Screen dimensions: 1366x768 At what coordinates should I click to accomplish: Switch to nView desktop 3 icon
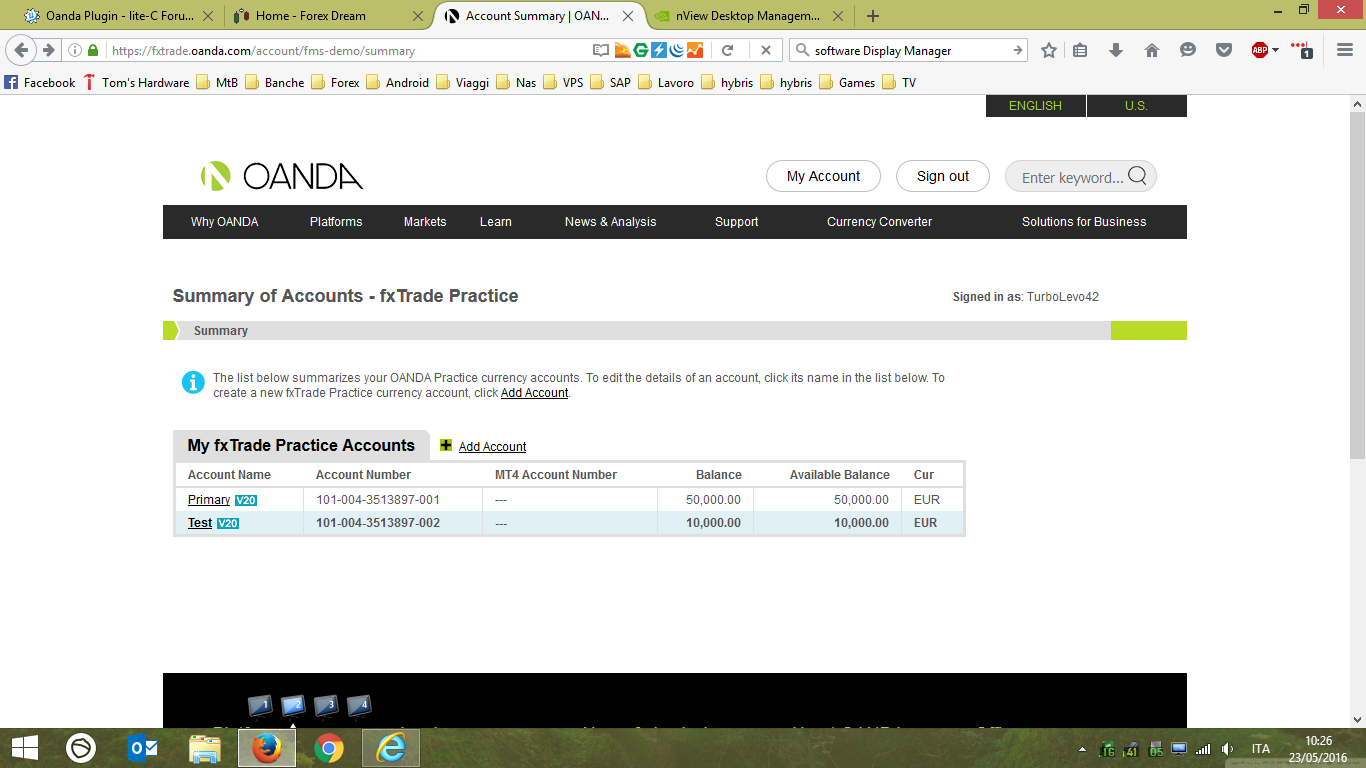[x=326, y=705]
